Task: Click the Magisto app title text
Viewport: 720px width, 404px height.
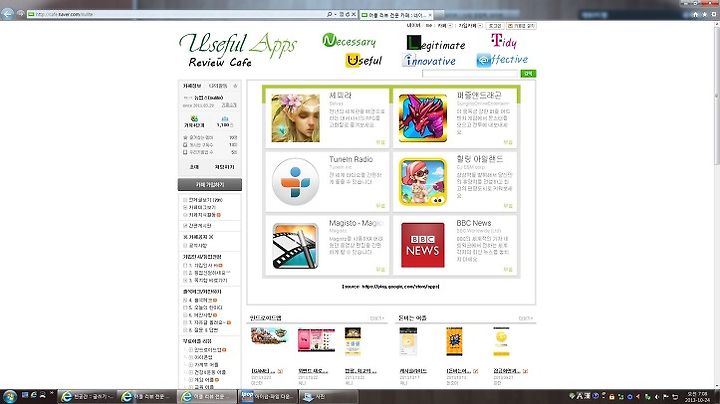Action: 356,223
